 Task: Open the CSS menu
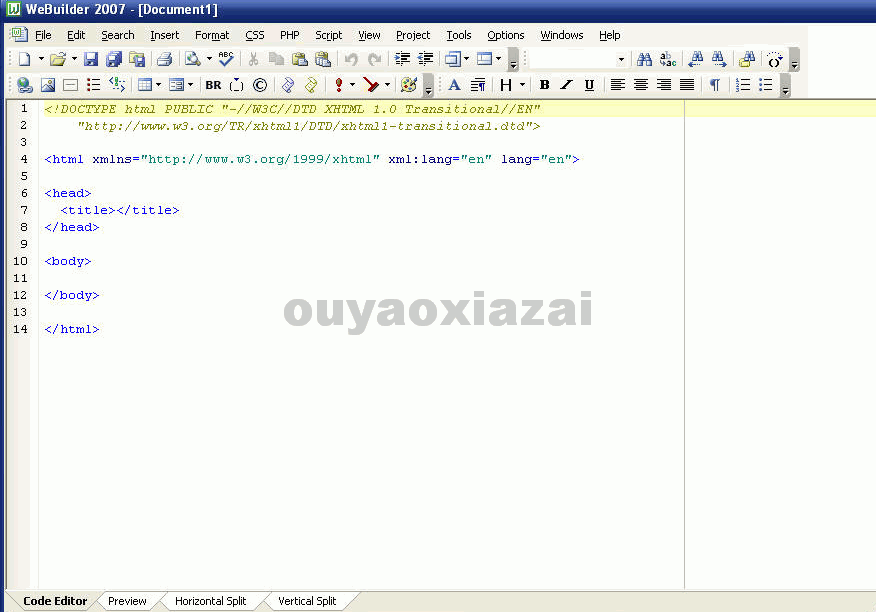(x=255, y=35)
